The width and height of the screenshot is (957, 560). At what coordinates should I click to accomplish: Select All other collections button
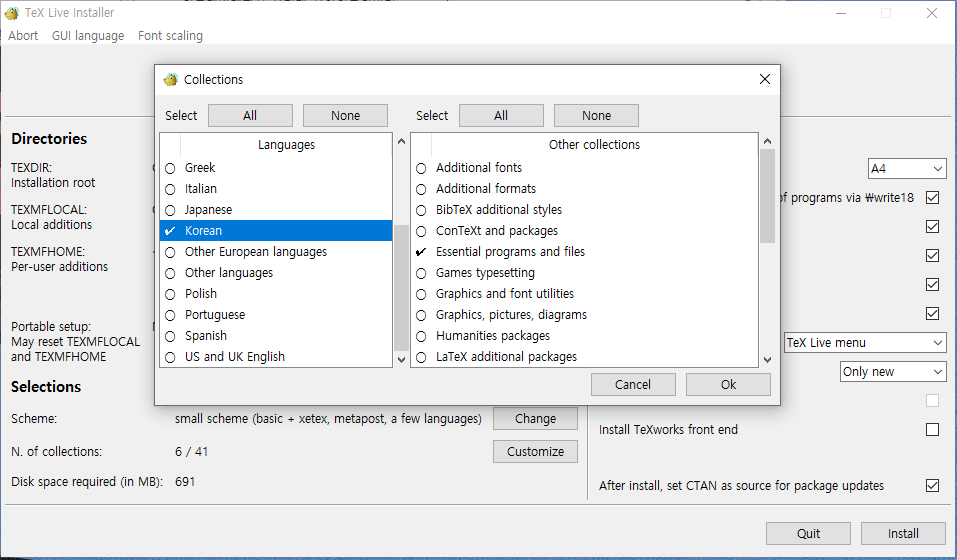click(x=501, y=116)
